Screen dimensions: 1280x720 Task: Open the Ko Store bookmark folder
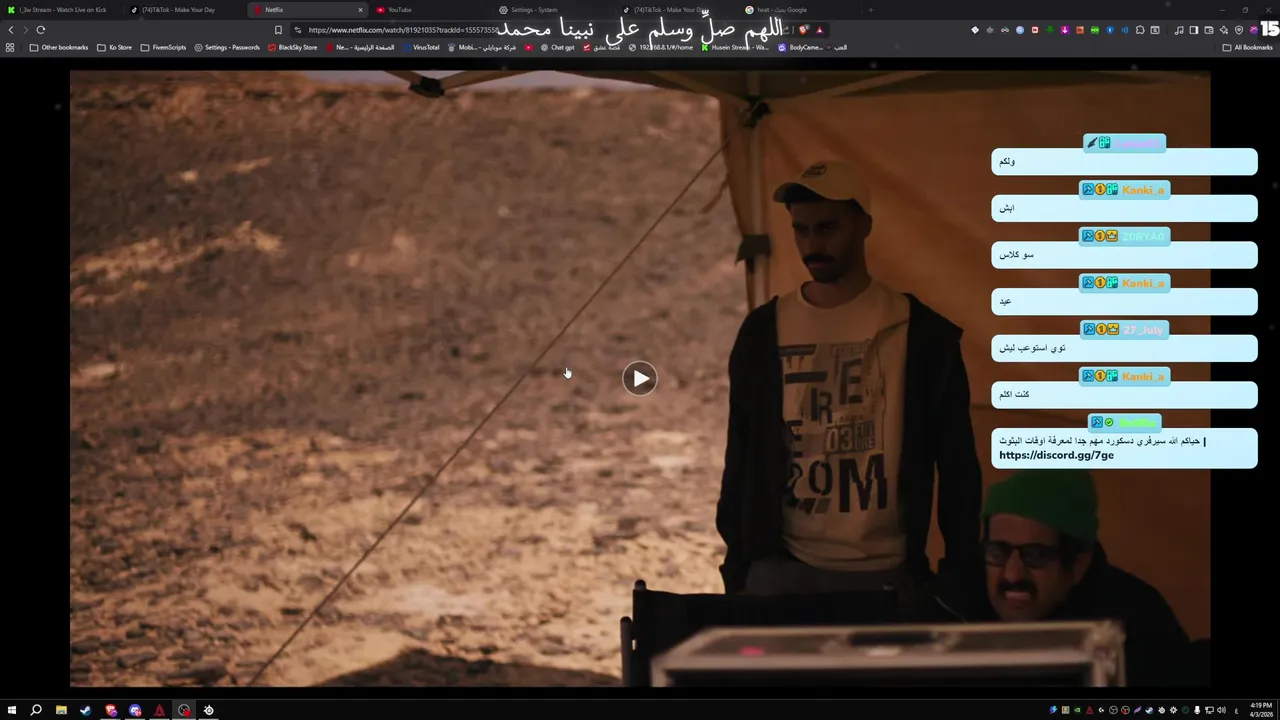pos(114,47)
